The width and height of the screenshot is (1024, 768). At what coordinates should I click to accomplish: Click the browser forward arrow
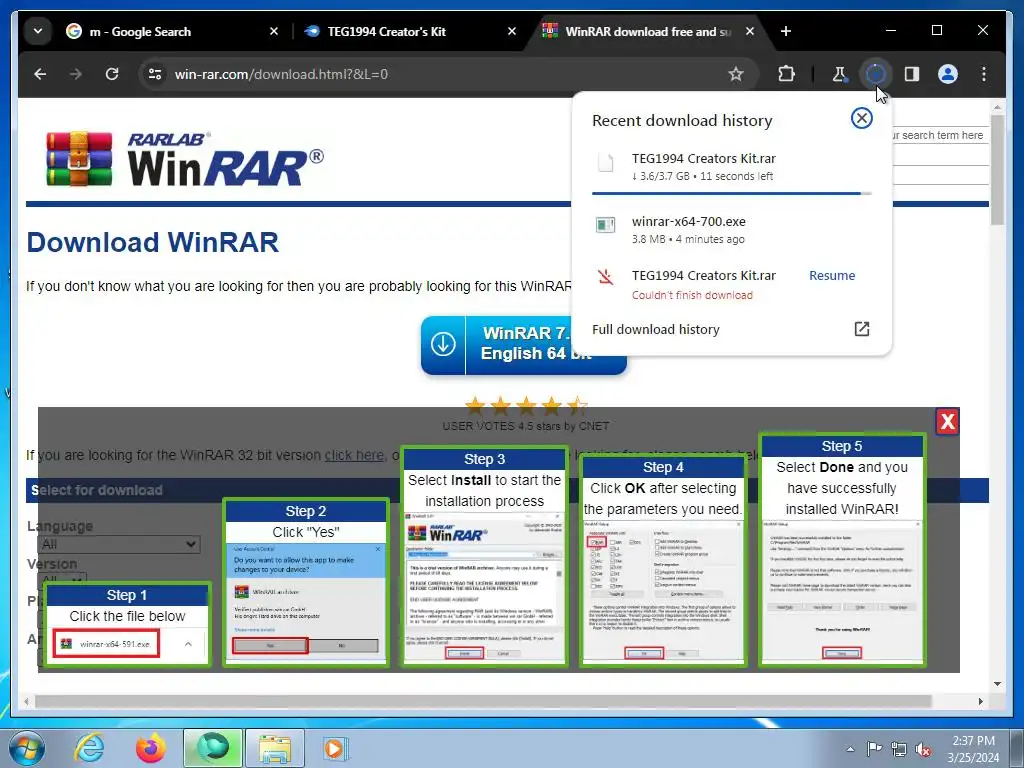76,74
